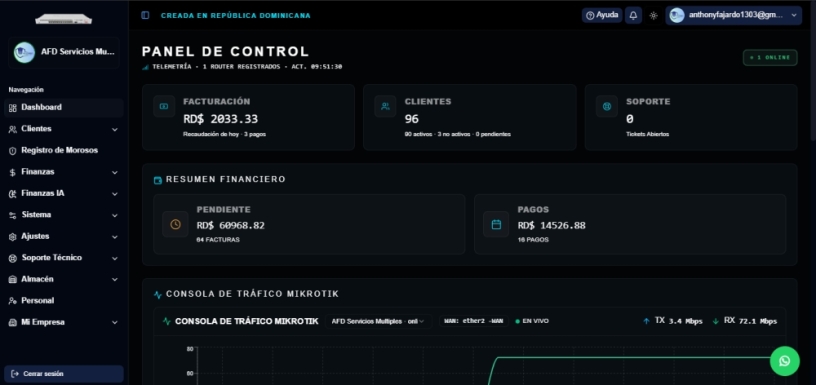Click the Cerrar sesión button
The height and width of the screenshot is (385, 816).
tap(63, 374)
